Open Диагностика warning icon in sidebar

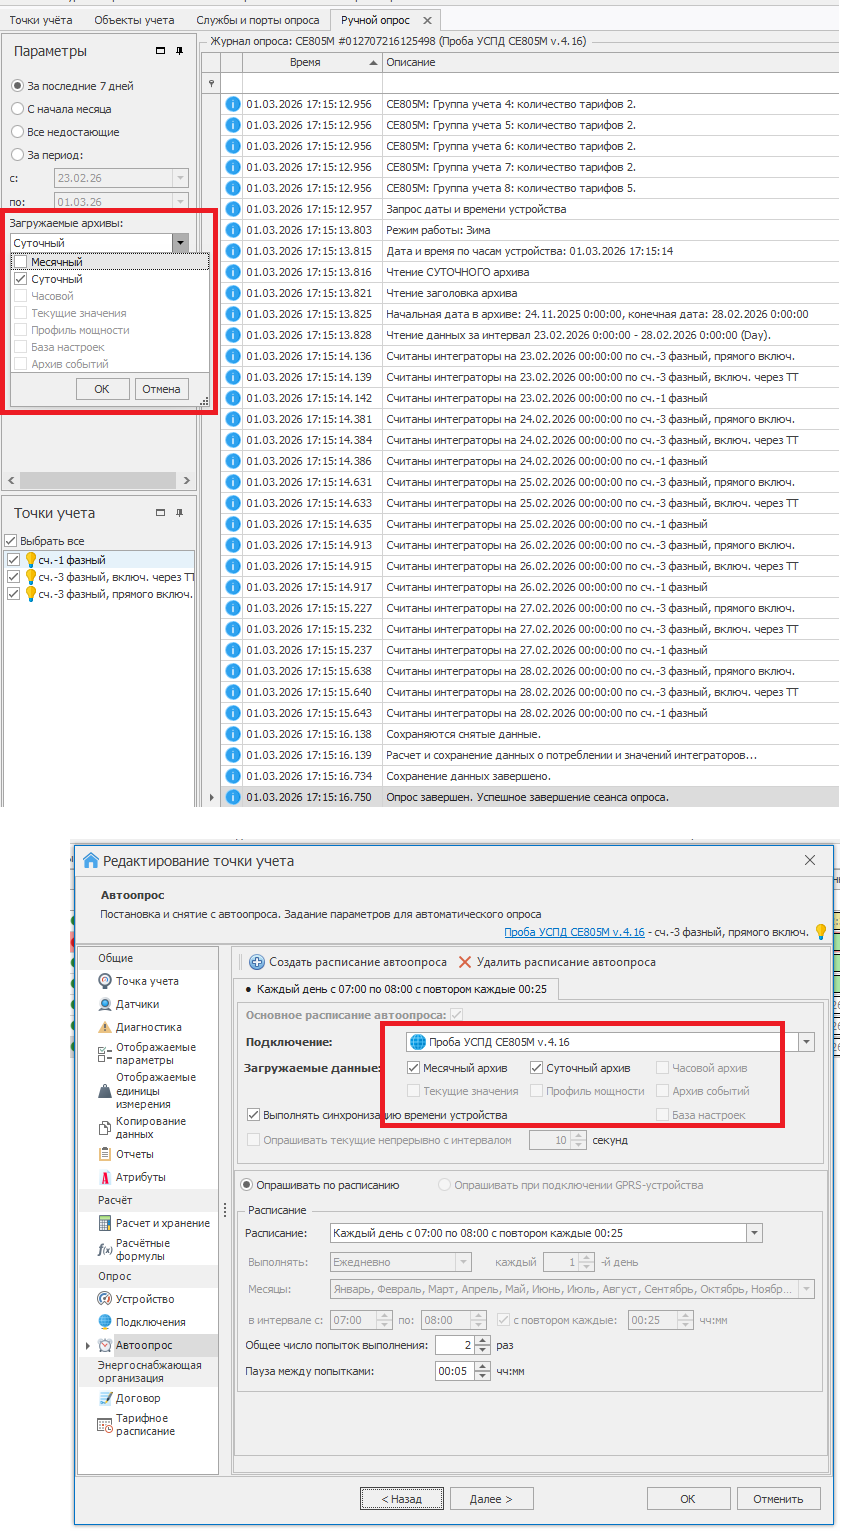(105, 1027)
